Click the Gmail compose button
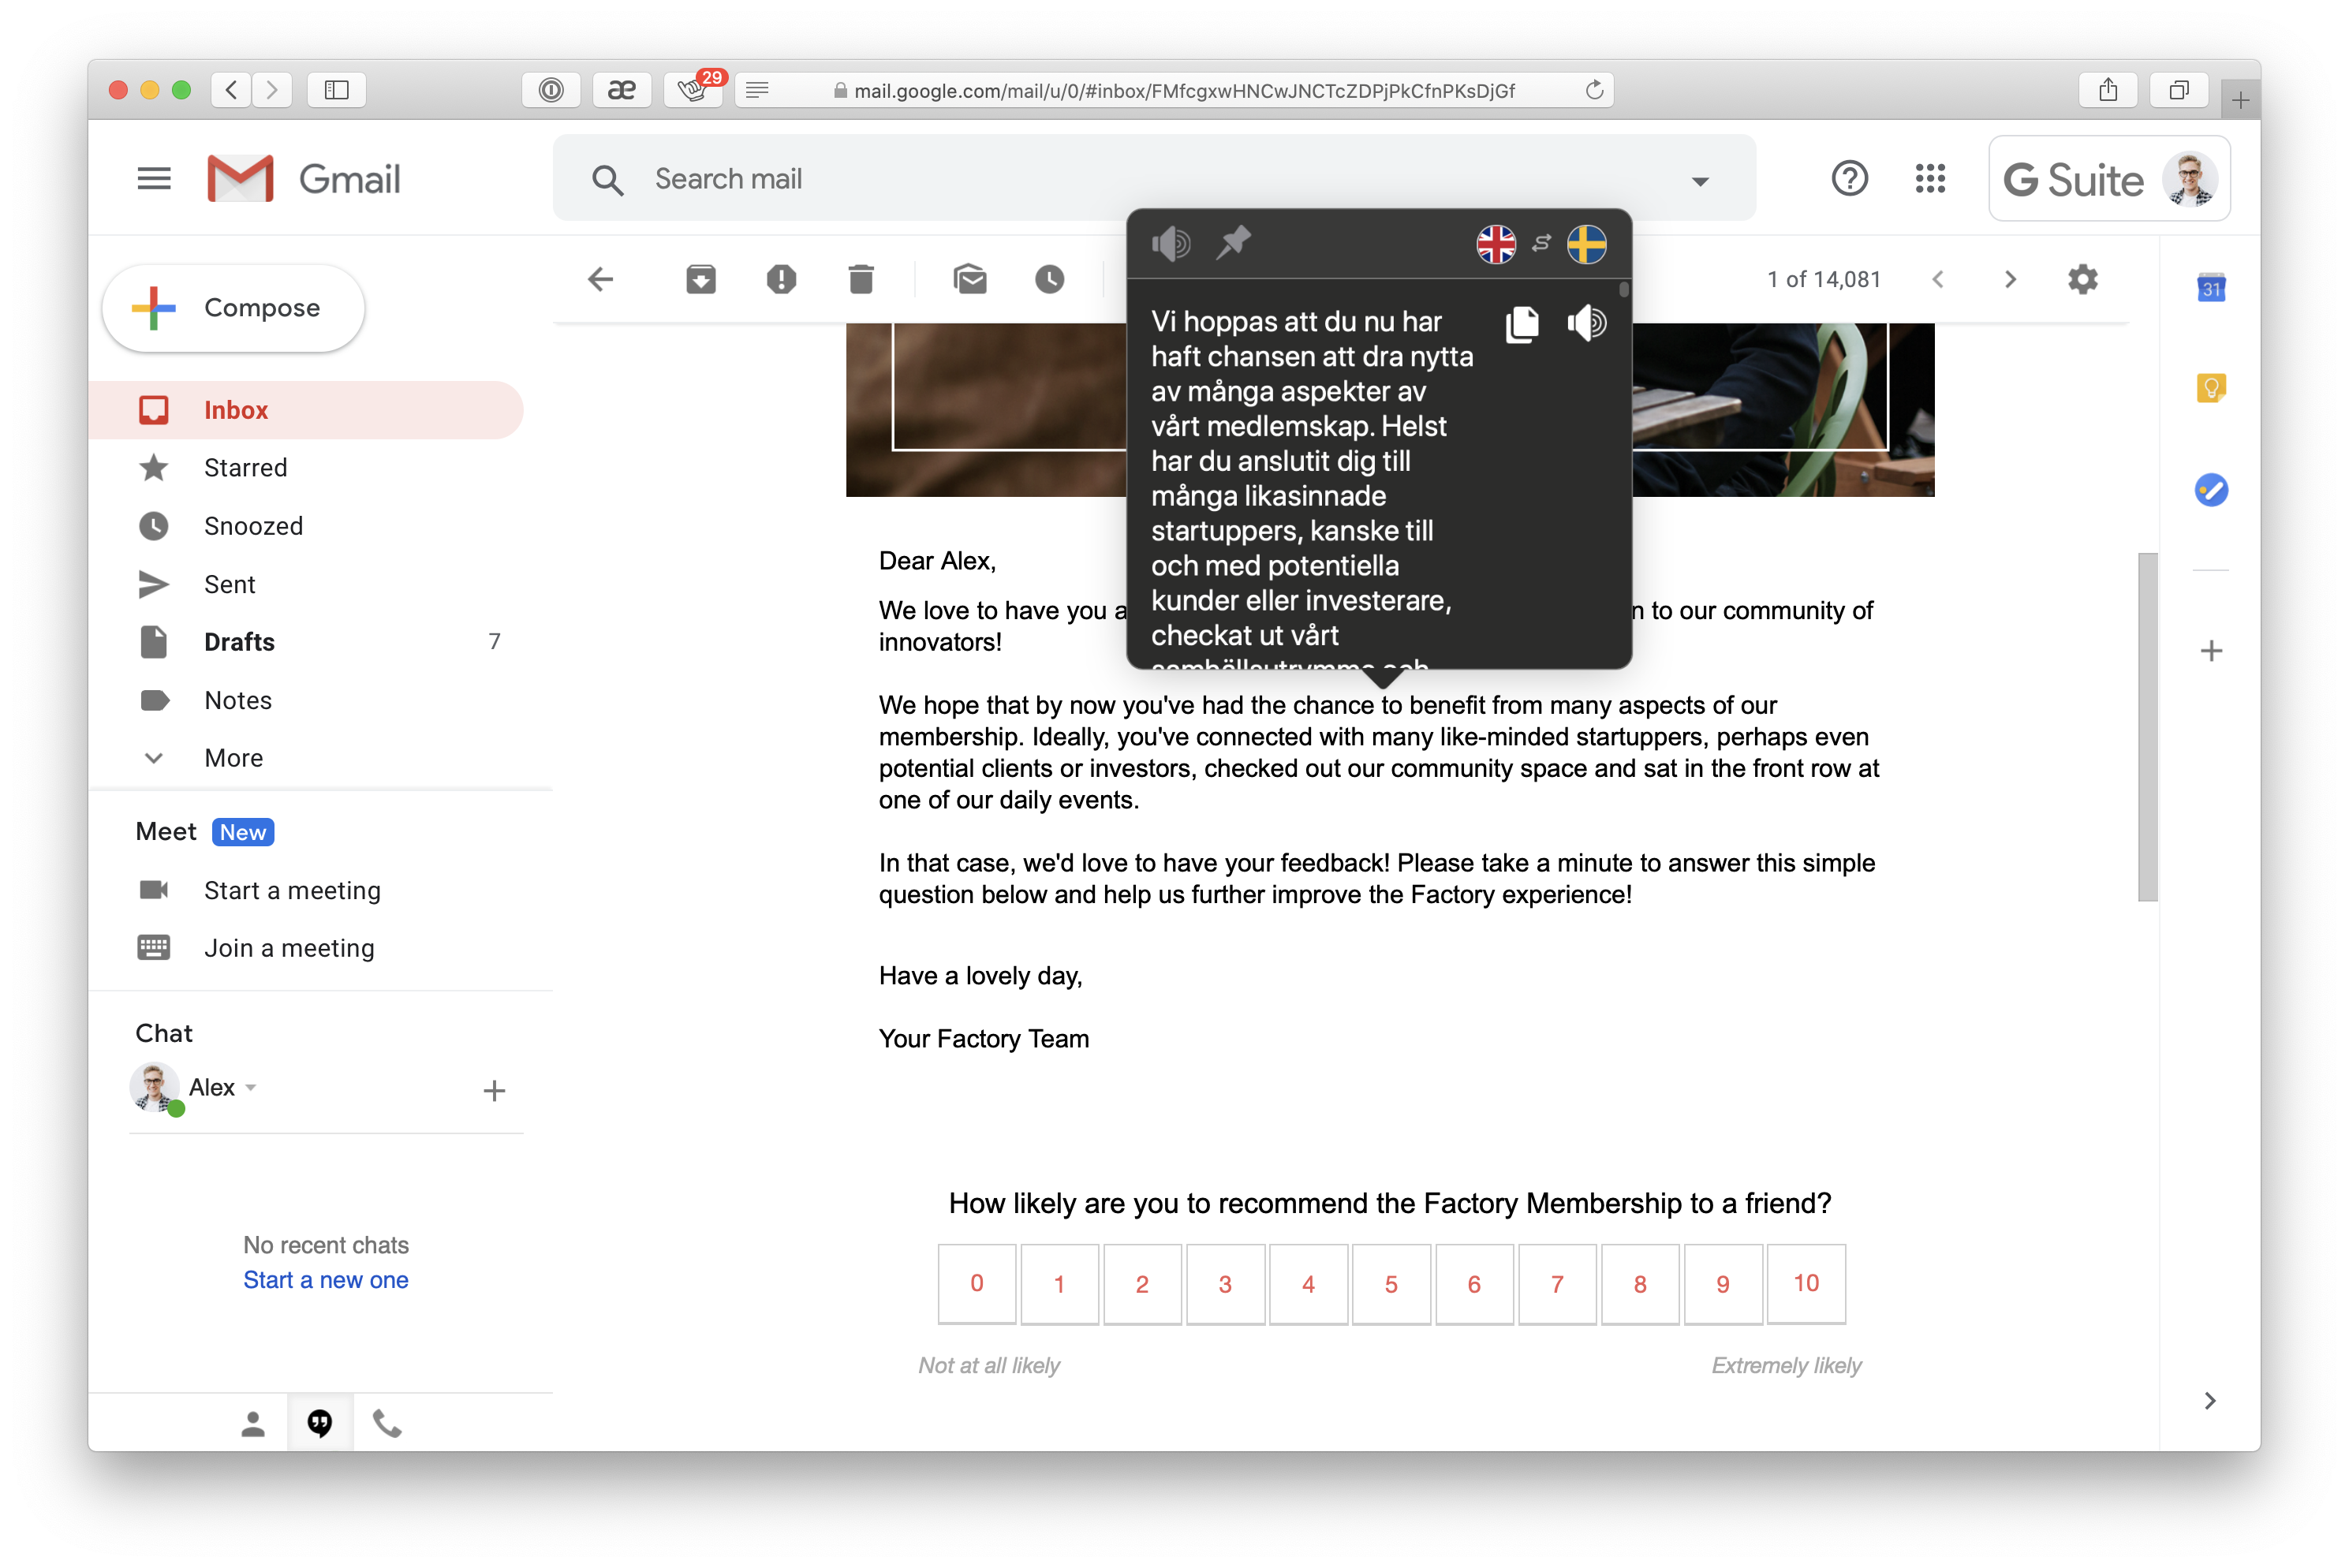 [x=234, y=308]
